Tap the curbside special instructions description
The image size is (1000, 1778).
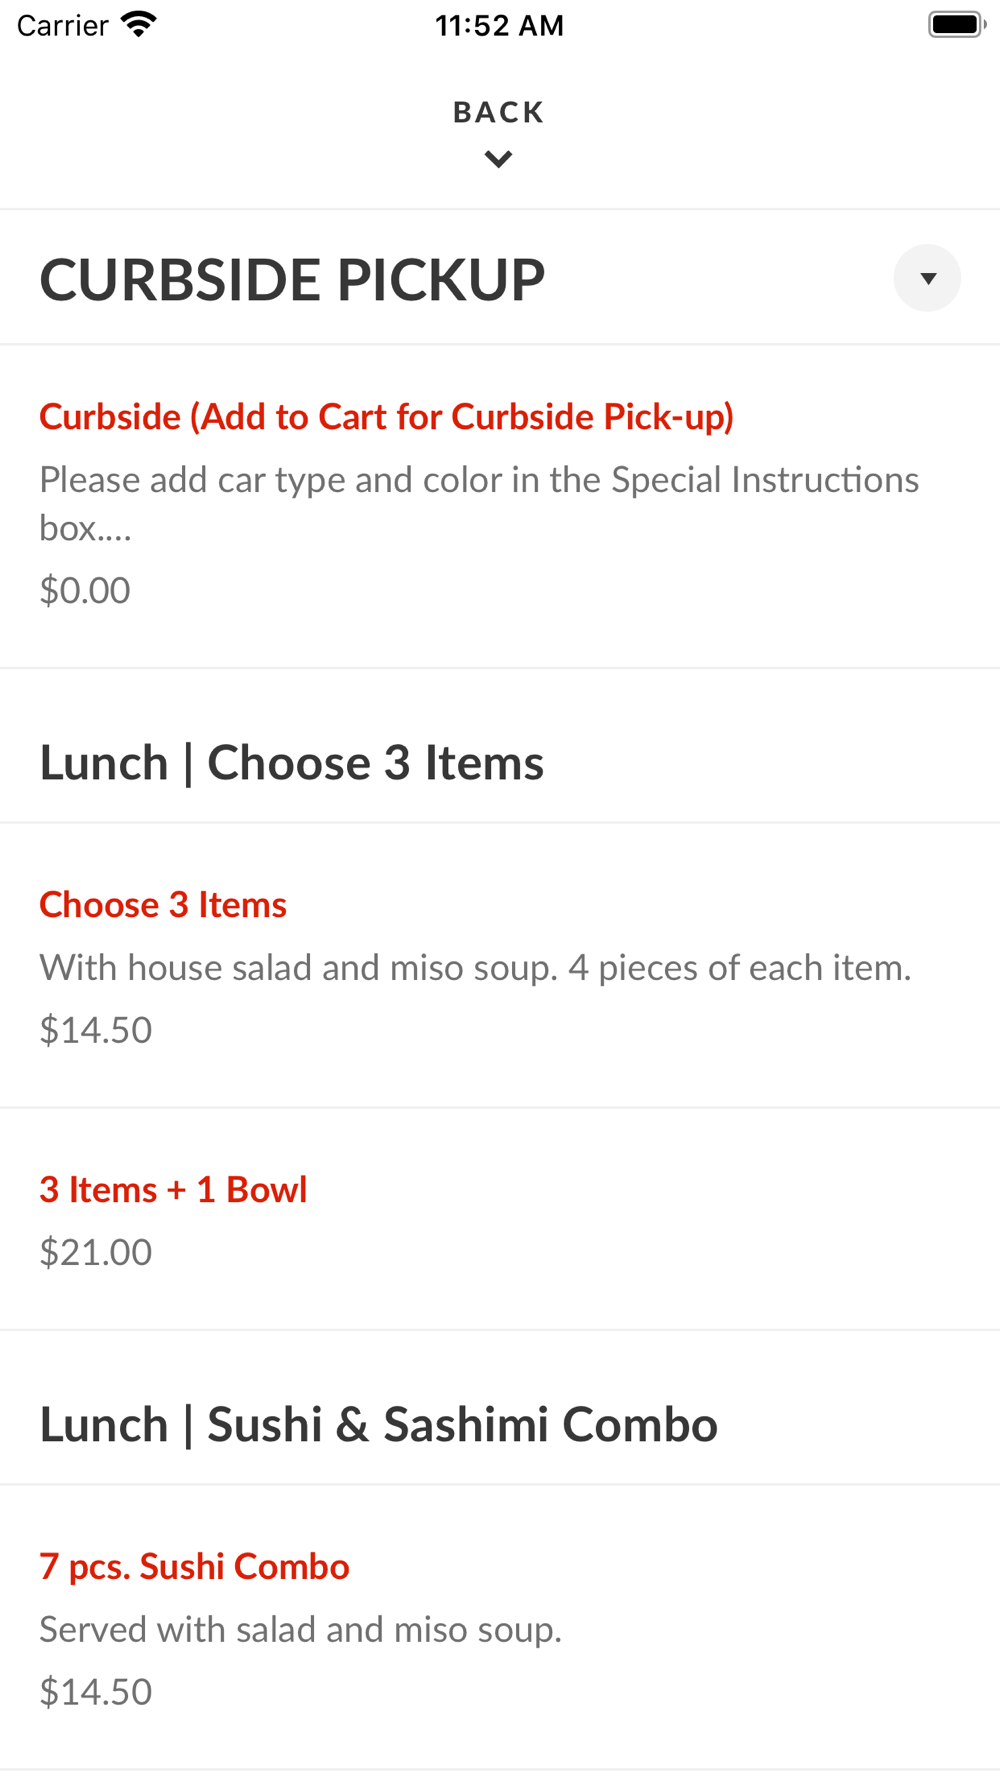point(478,503)
